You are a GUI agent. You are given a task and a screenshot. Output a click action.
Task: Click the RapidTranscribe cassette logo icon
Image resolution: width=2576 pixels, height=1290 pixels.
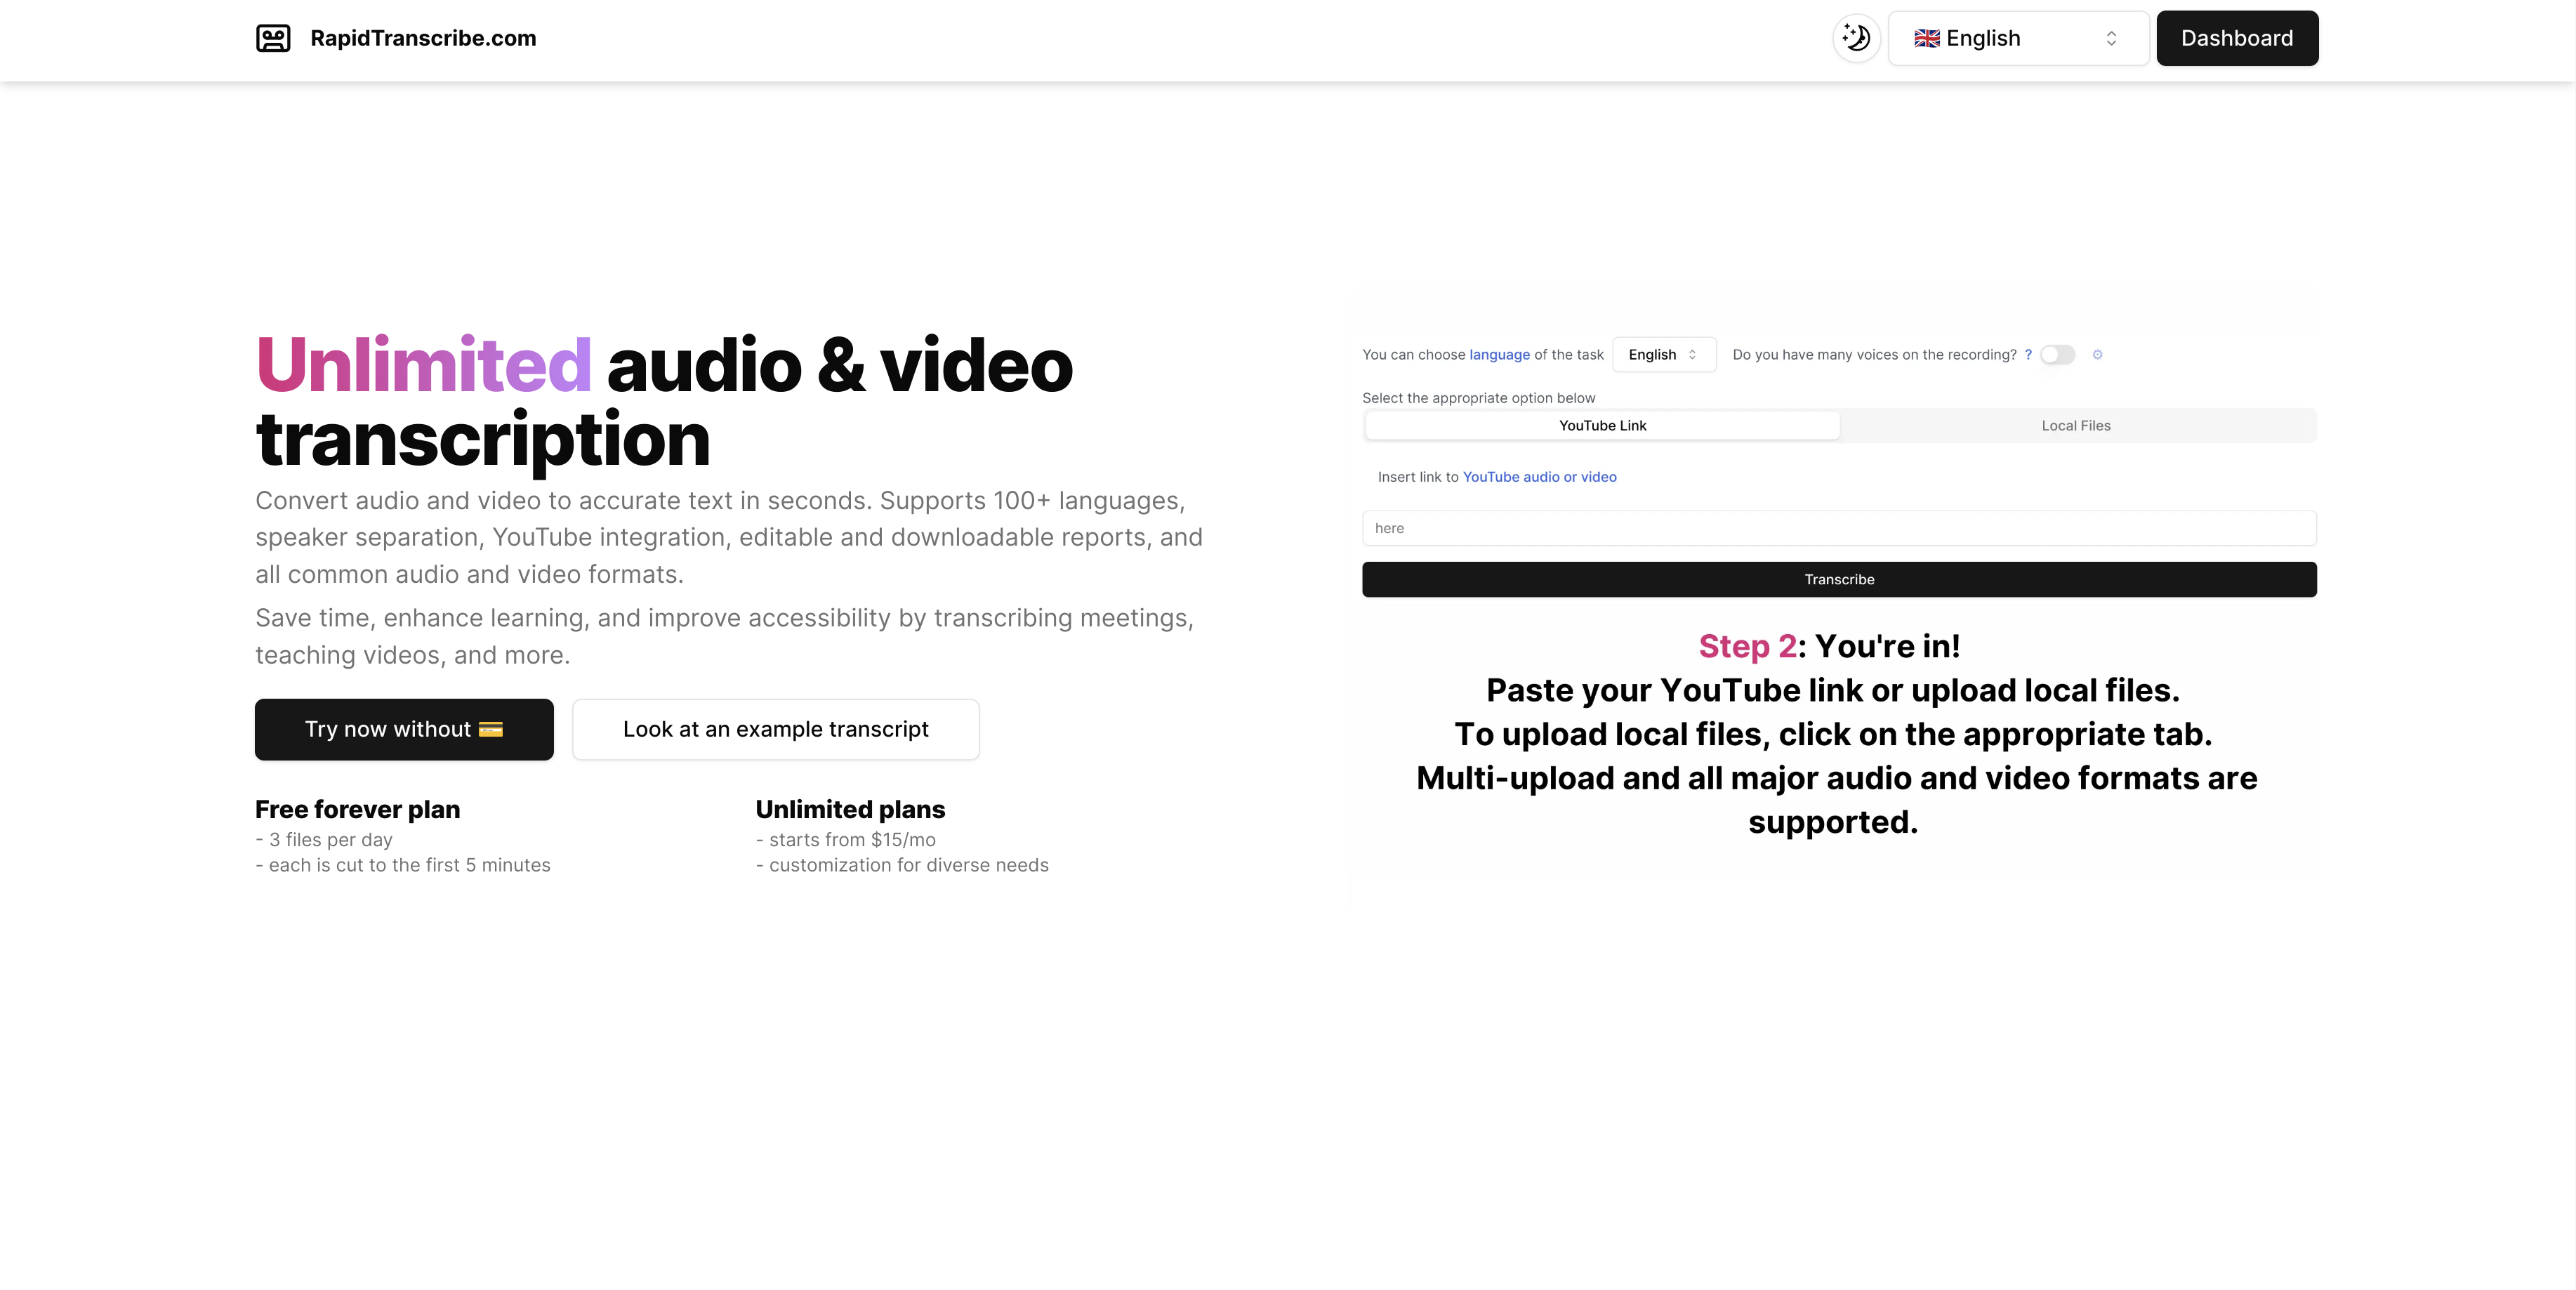tap(273, 38)
